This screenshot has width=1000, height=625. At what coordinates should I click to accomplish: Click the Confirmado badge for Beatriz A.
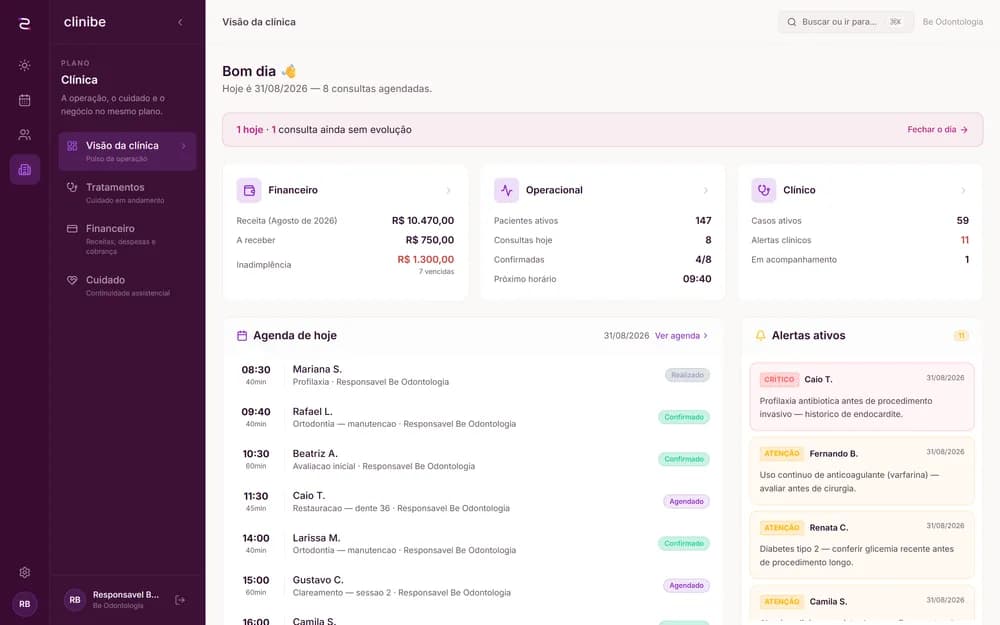[x=684, y=459]
